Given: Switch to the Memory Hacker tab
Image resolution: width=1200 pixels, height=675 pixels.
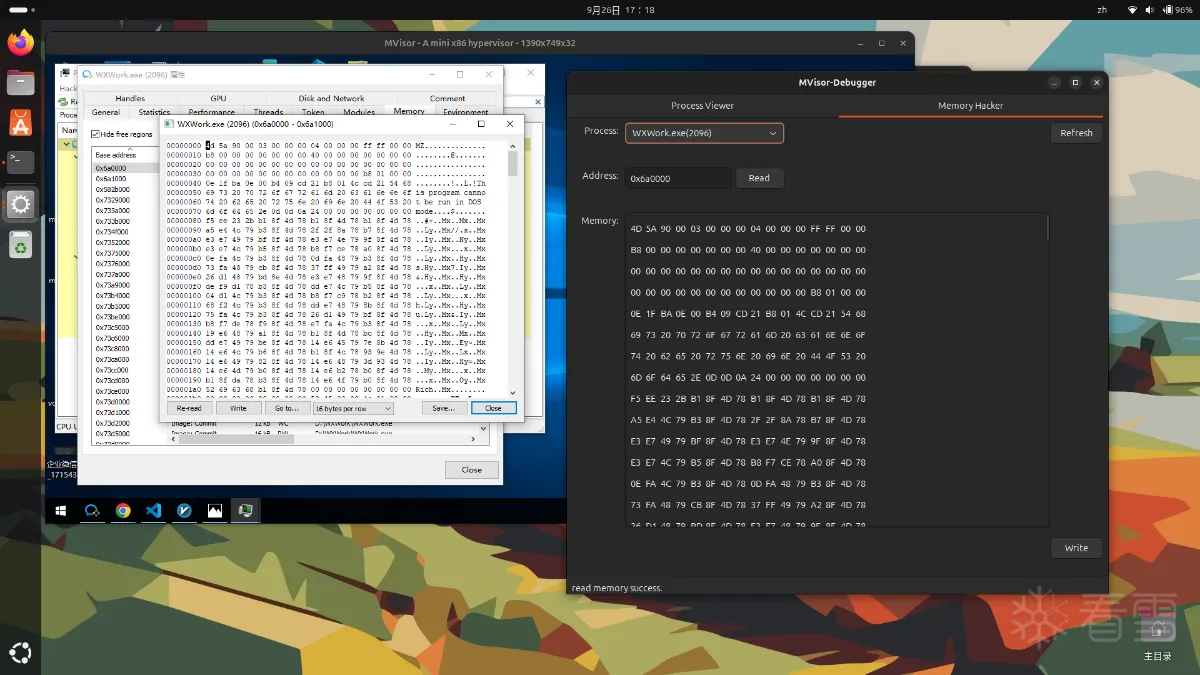Looking at the screenshot, I should [970, 105].
